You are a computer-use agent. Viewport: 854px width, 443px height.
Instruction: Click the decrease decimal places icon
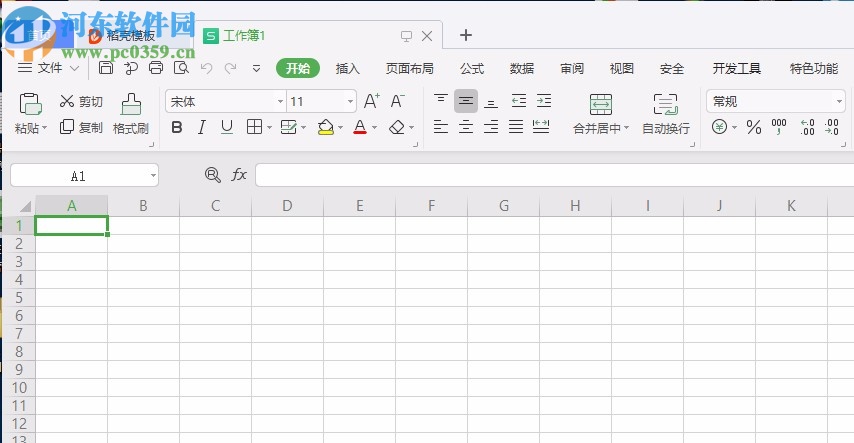[832, 127]
